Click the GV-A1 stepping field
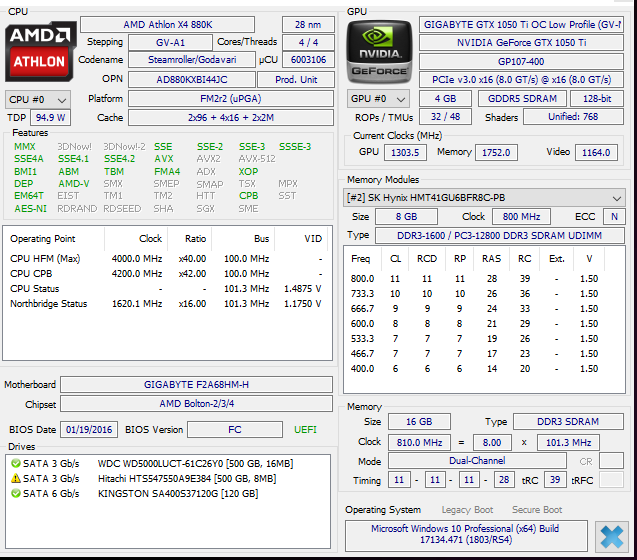Viewport: 637px width, 560px height. pos(170,43)
